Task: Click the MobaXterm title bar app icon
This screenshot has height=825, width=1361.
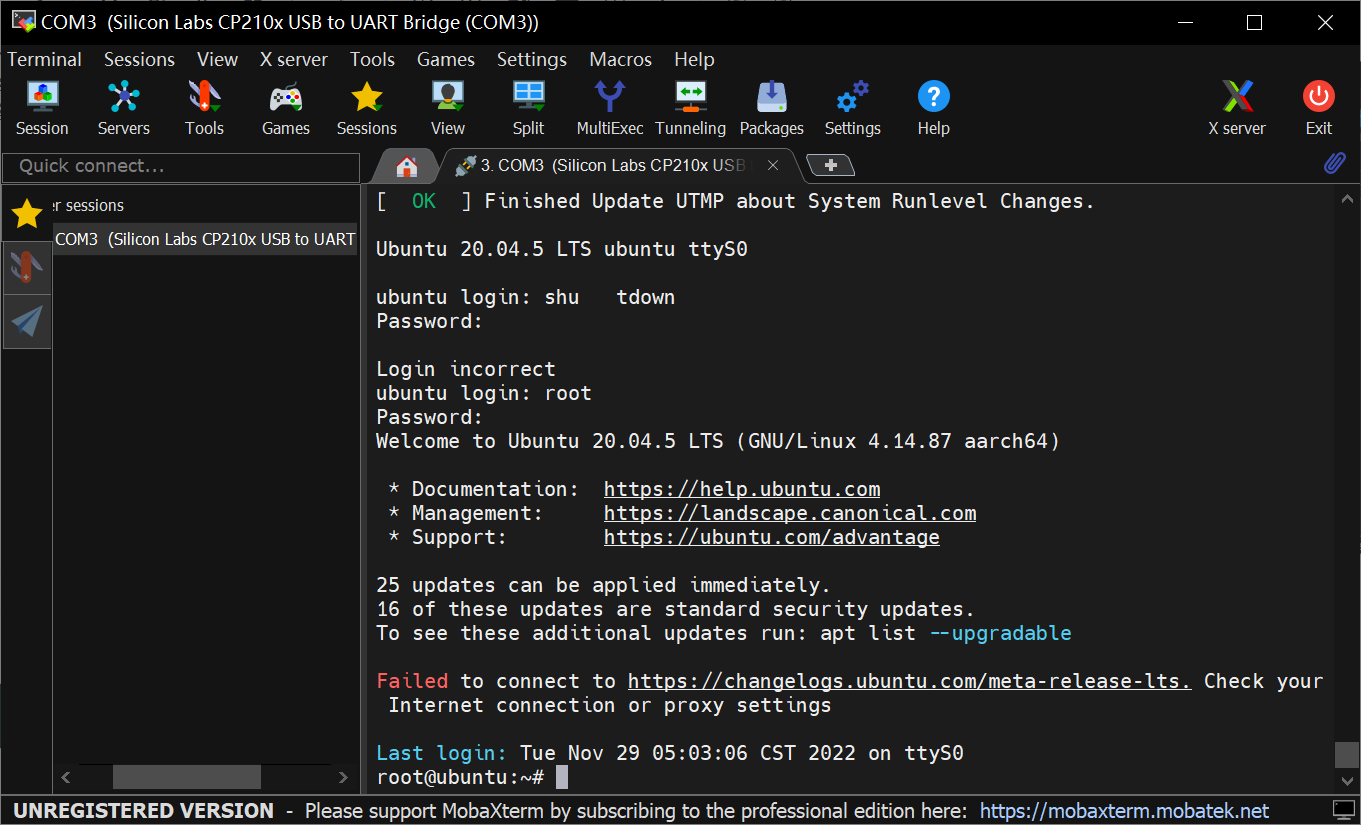Action: coord(22,22)
